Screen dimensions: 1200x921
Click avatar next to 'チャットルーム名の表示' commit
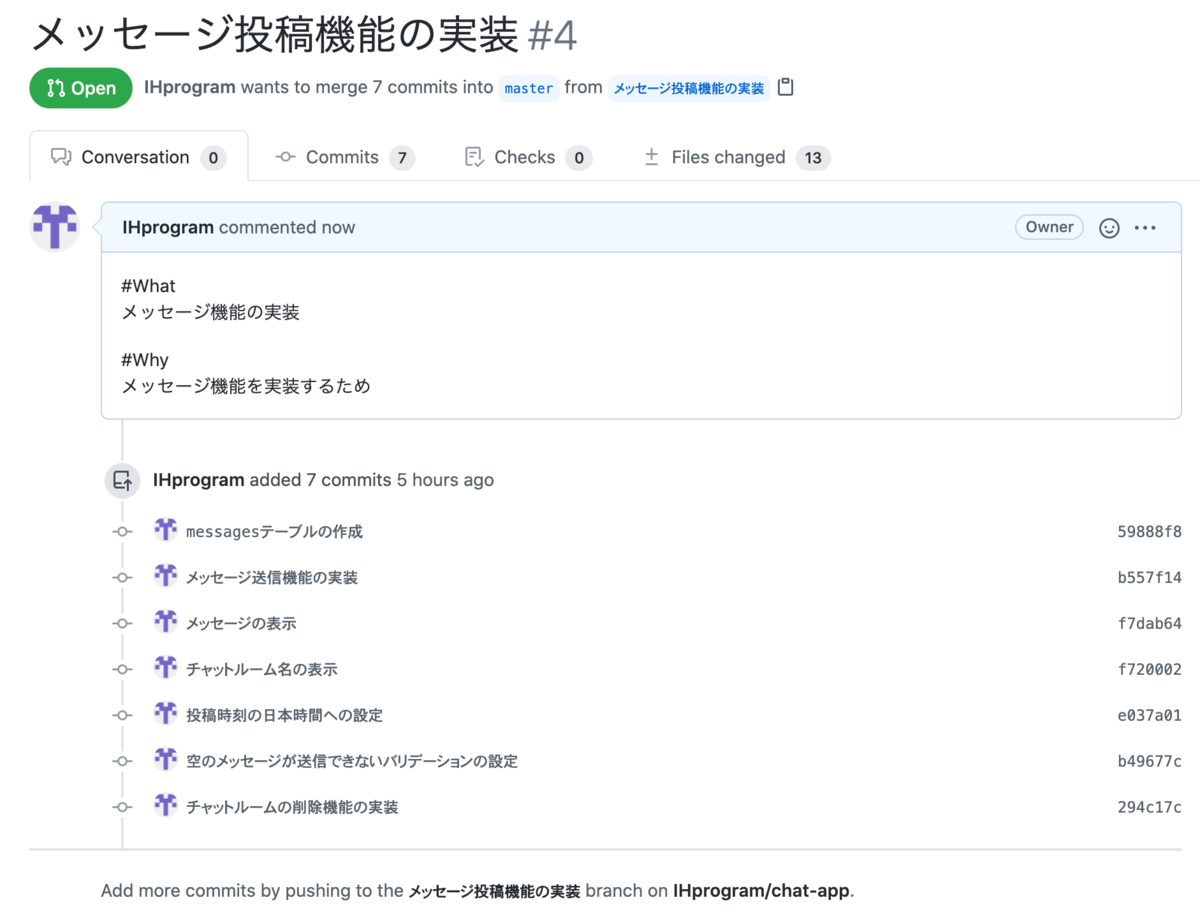166,668
